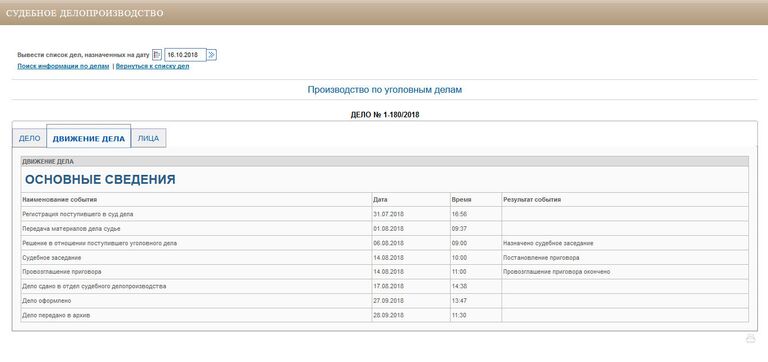Click the 'ДВИЖЕНИЕ ДЕЛА' gray section bar
The width and height of the screenshot is (768, 362).
pos(384,162)
